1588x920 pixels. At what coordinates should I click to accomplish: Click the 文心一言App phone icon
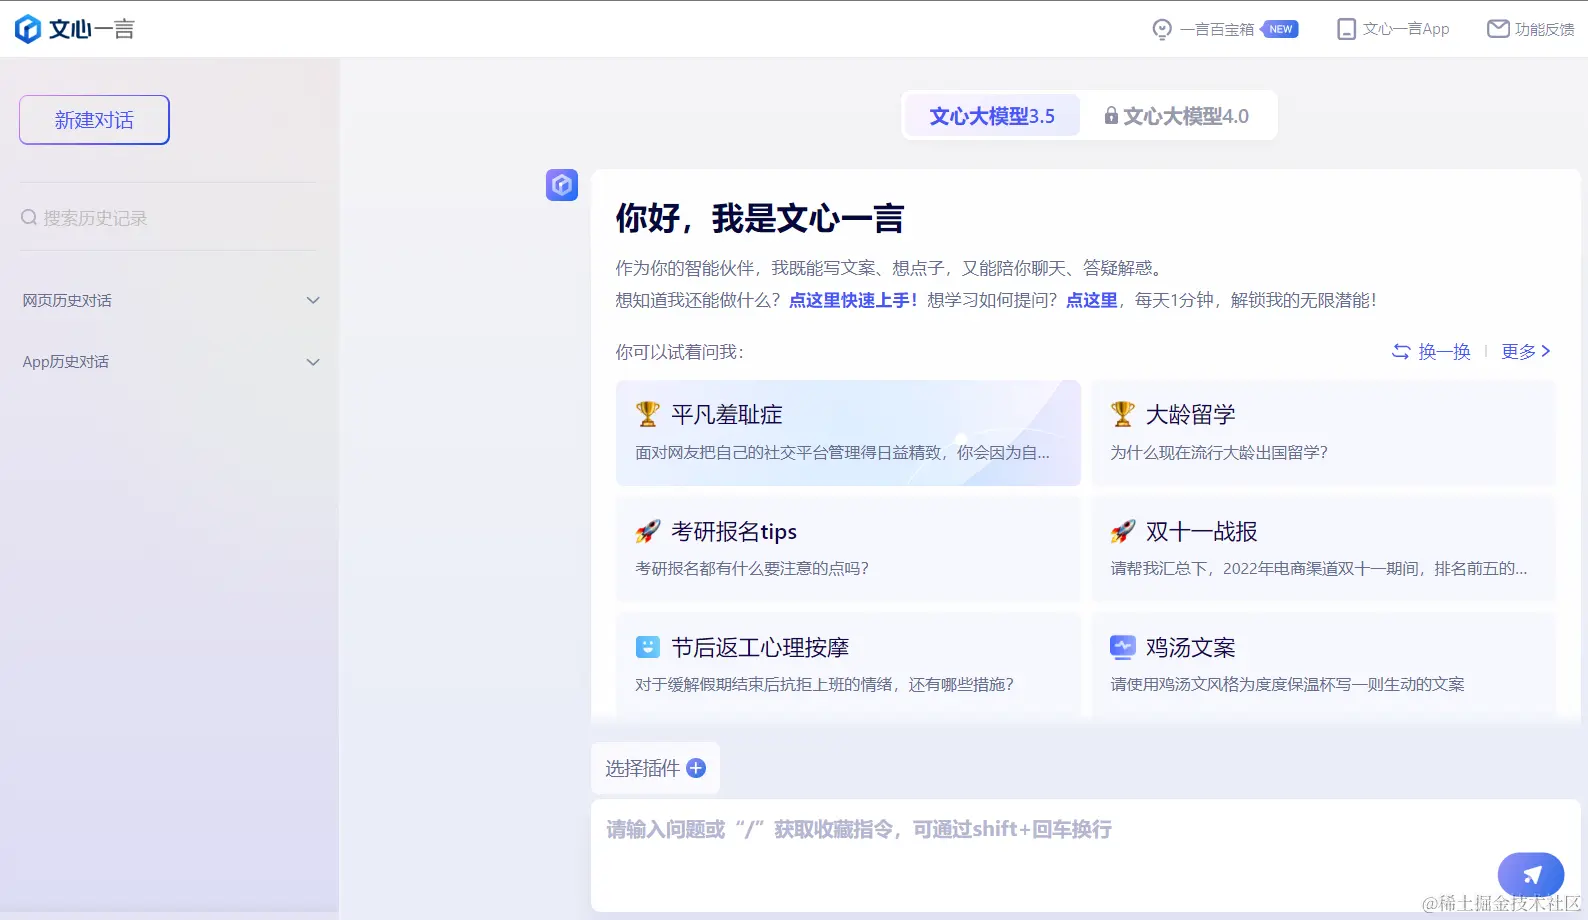1347,29
